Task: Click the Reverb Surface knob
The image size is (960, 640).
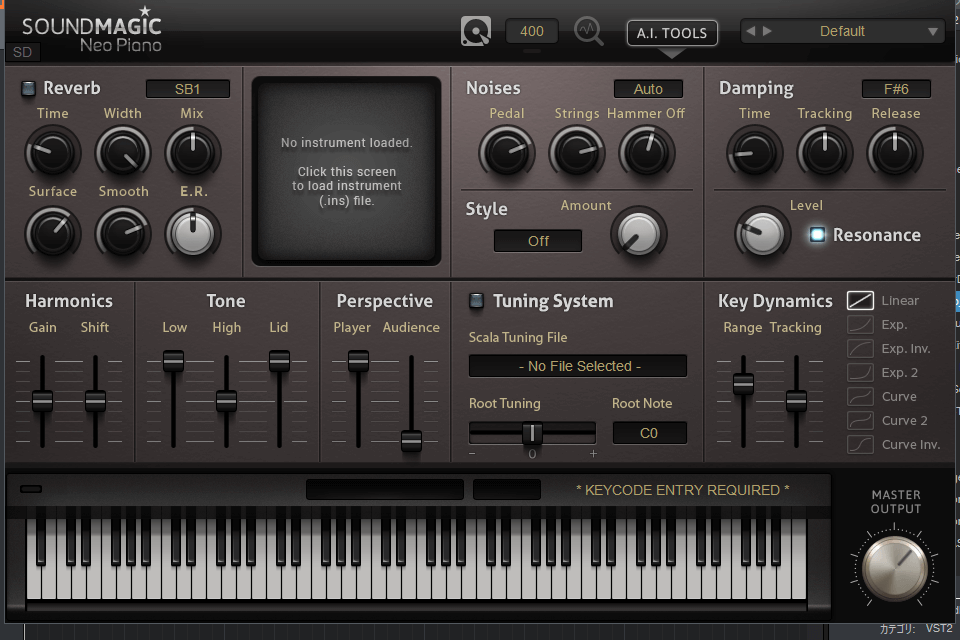Action: [53, 233]
